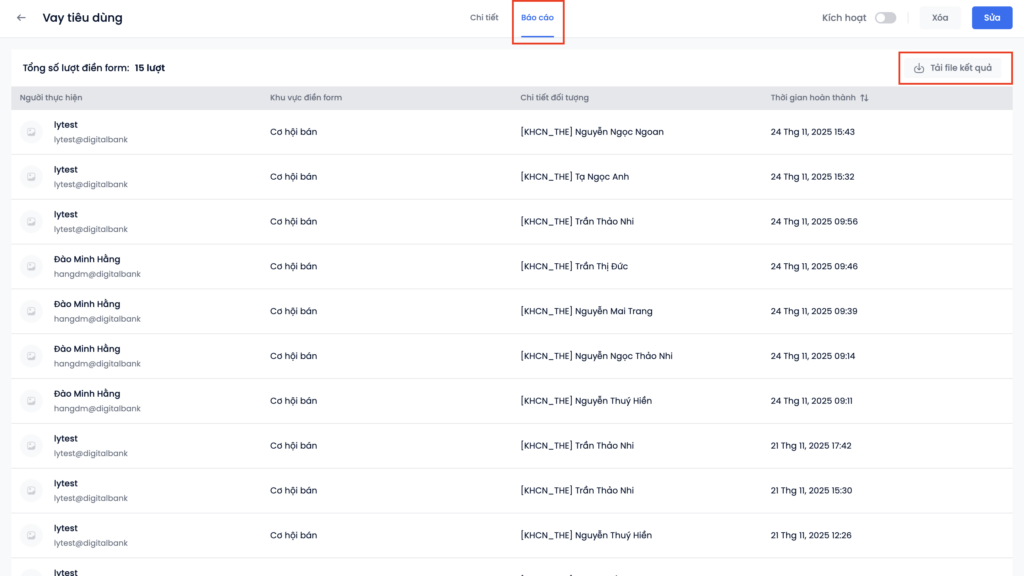Click the avatar icon in the Trần Thị Đức row
This screenshot has height=576, width=1024.
tap(32, 266)
